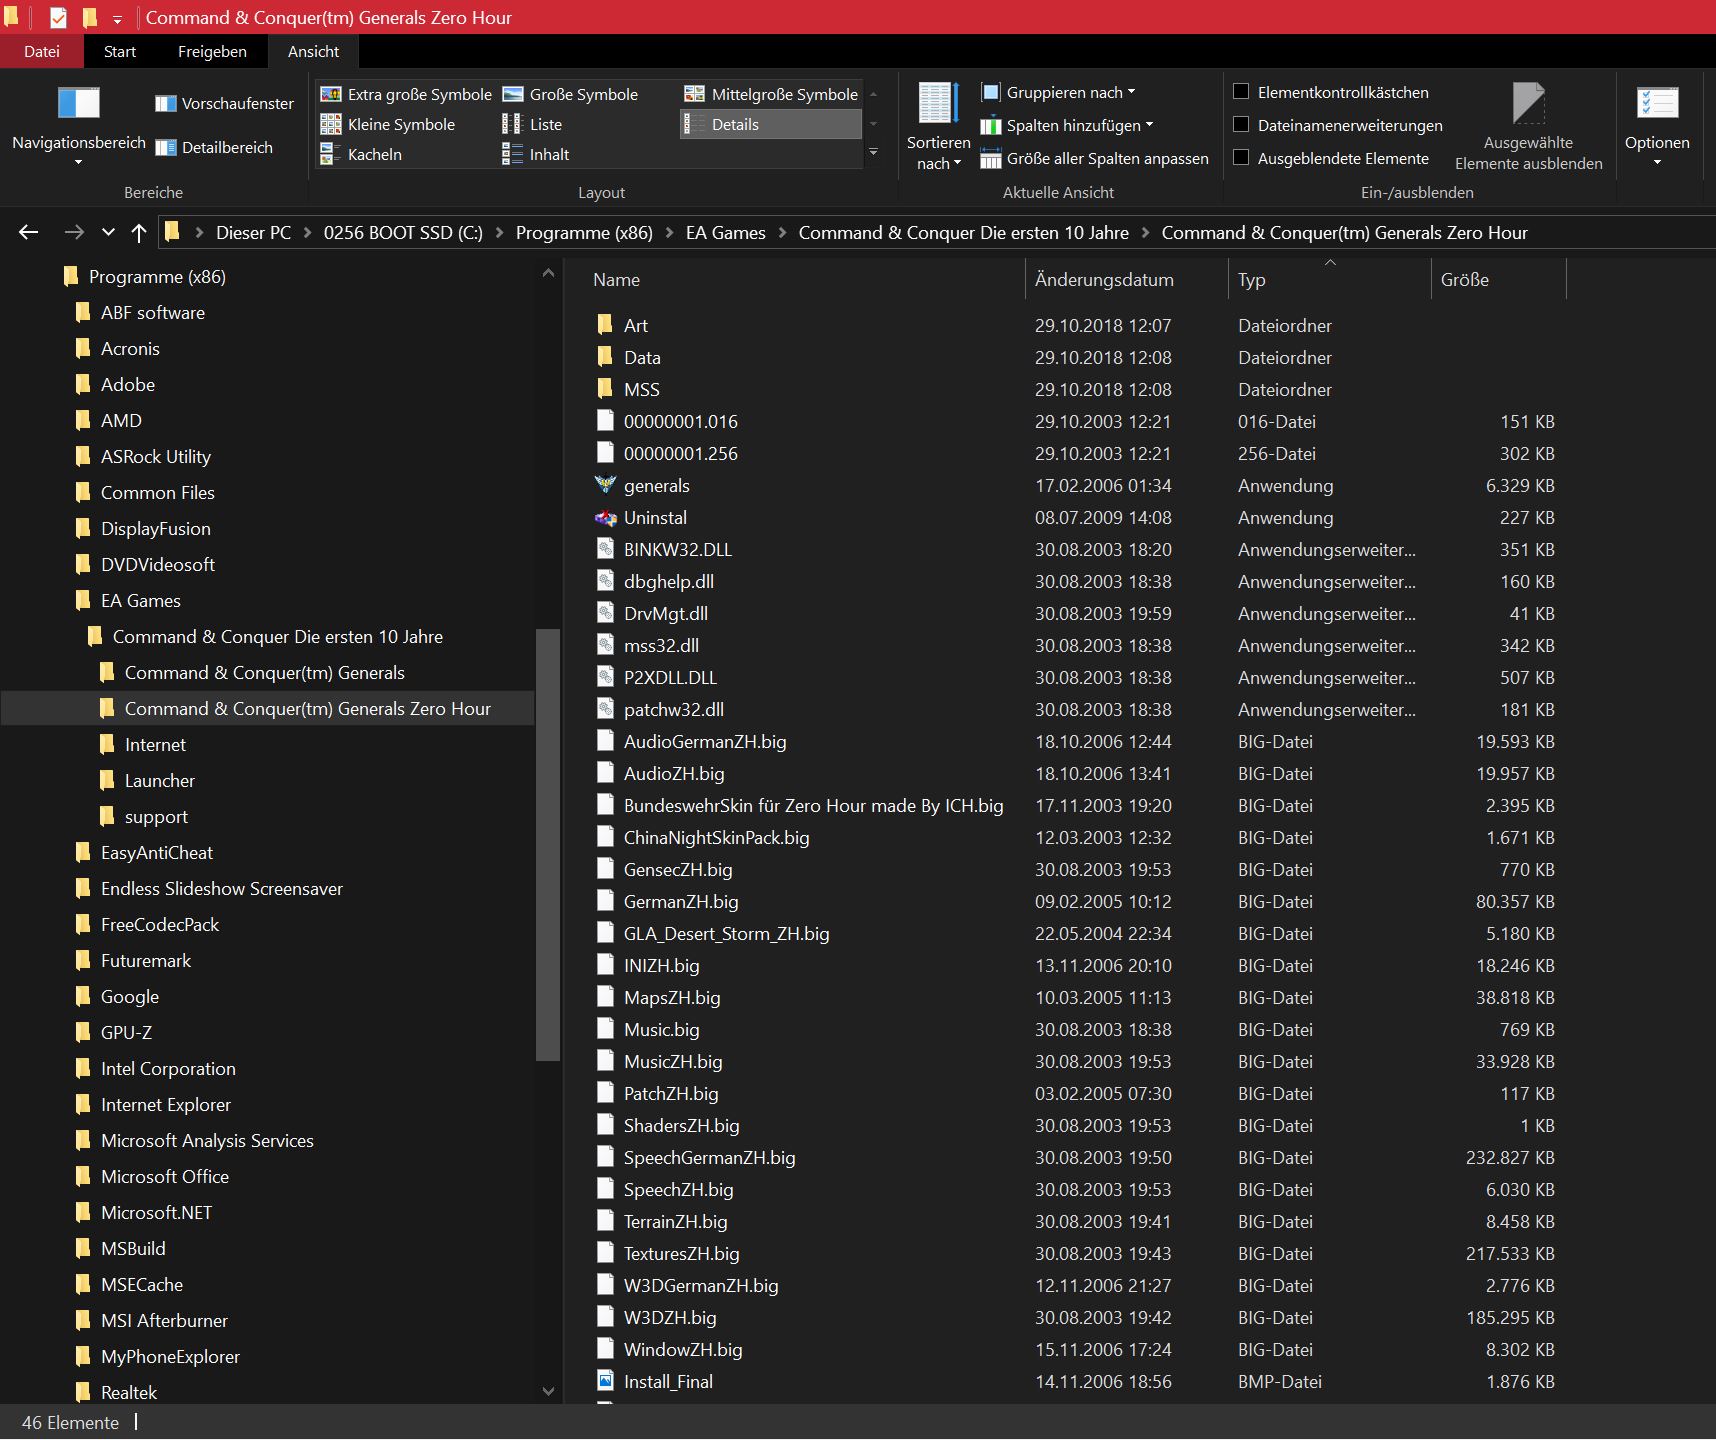Viewport: 1716px width, 1440px height.
Task: Open the Spalten hinzufügen dropdown
Action: [x=1067, y=125]
